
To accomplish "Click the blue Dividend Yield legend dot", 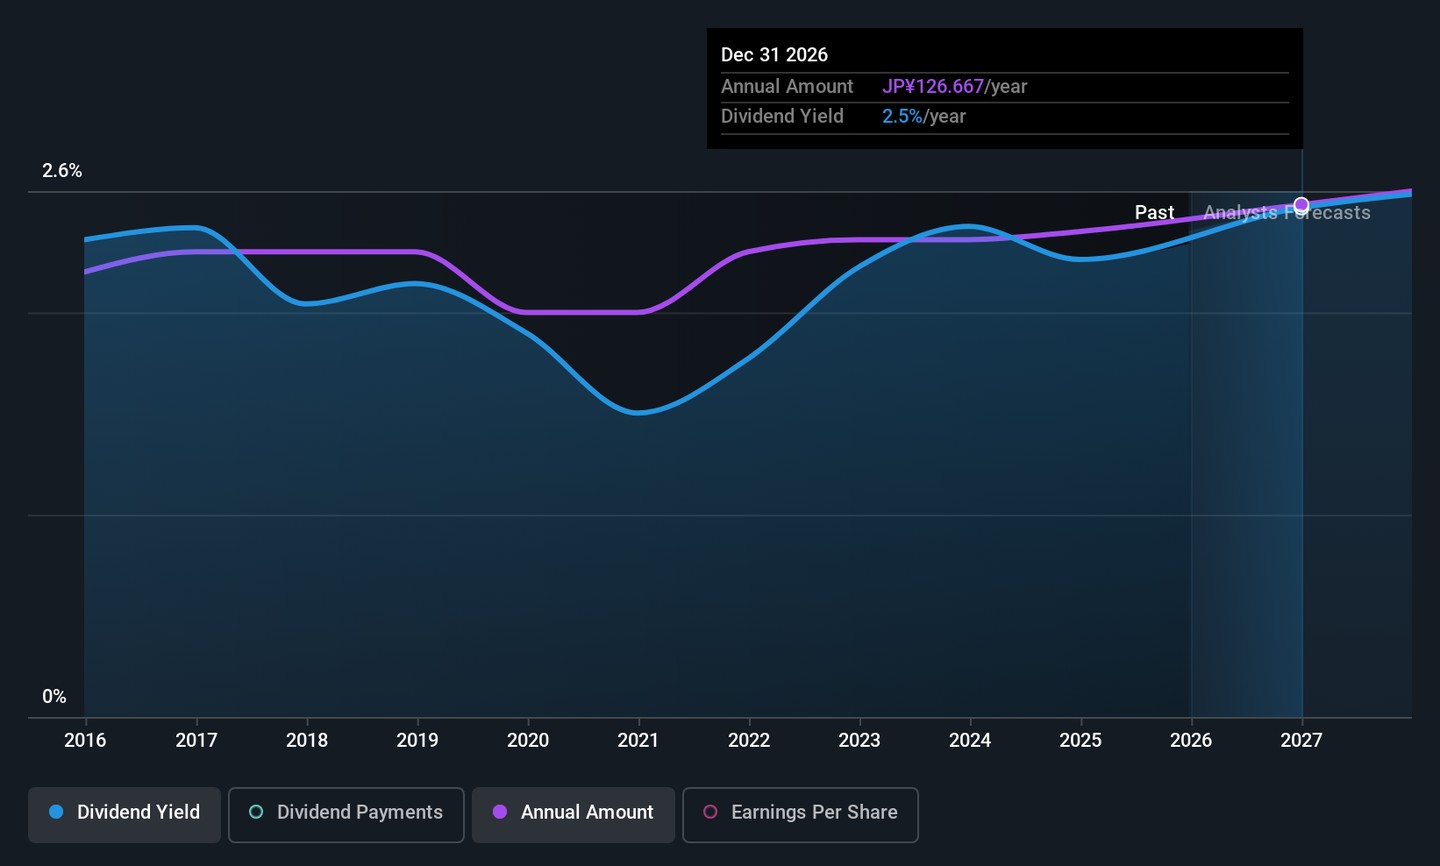I will (x=57, y=812).
